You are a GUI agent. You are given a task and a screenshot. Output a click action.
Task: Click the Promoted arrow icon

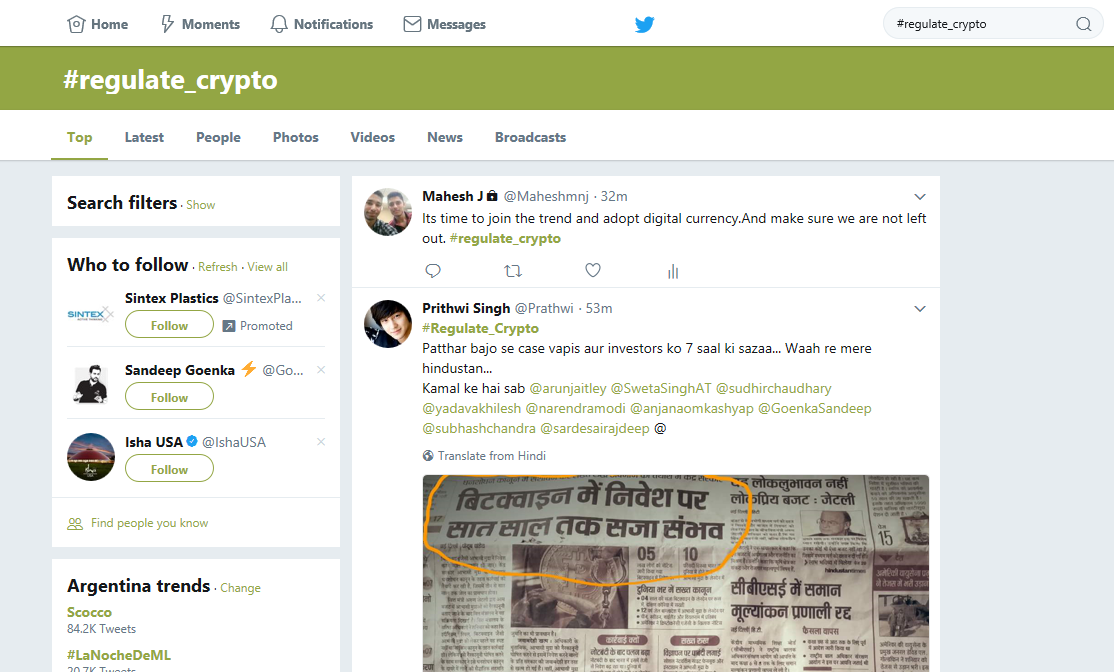coord(229,326)
